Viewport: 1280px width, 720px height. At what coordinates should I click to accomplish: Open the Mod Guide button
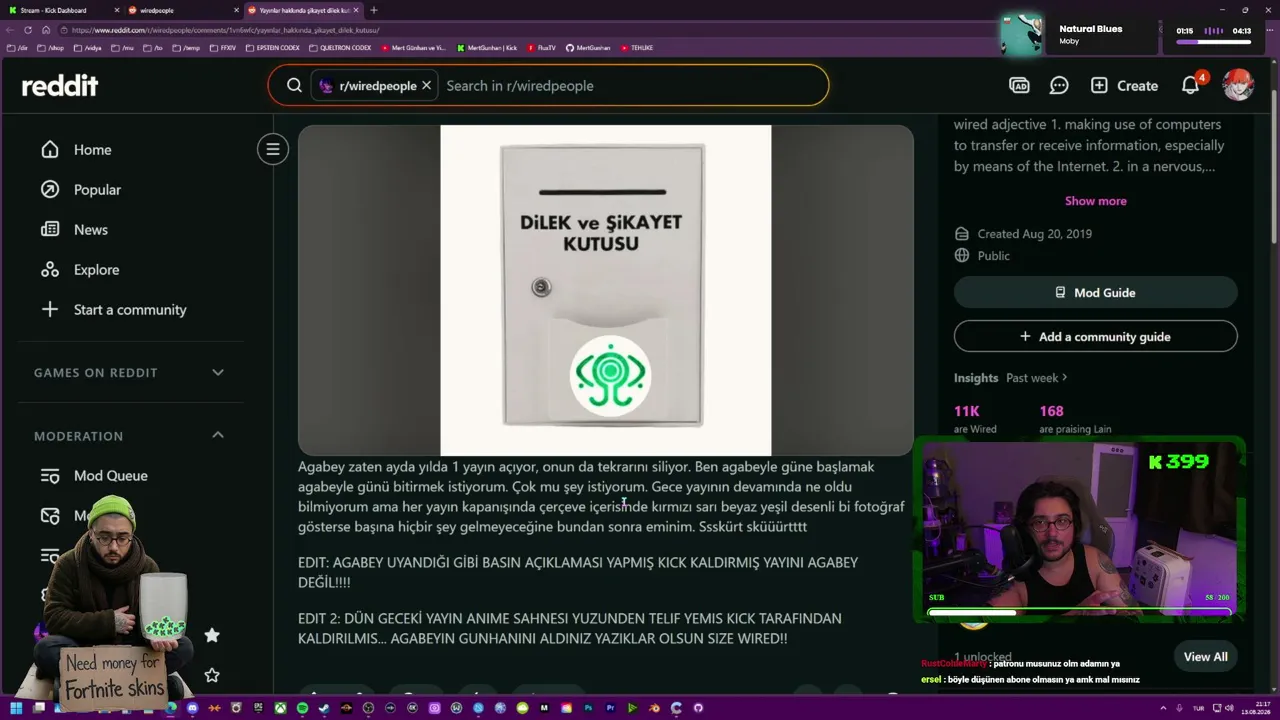(1095, 293)
